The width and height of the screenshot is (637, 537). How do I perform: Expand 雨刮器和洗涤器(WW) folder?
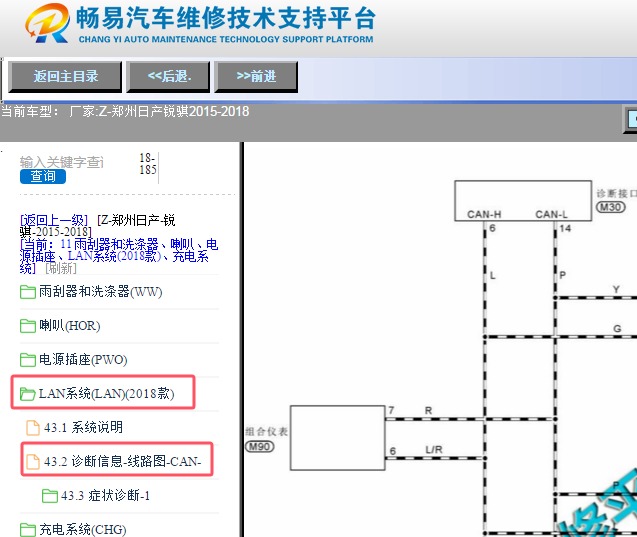pyautogui.click(x=100, y=292)
